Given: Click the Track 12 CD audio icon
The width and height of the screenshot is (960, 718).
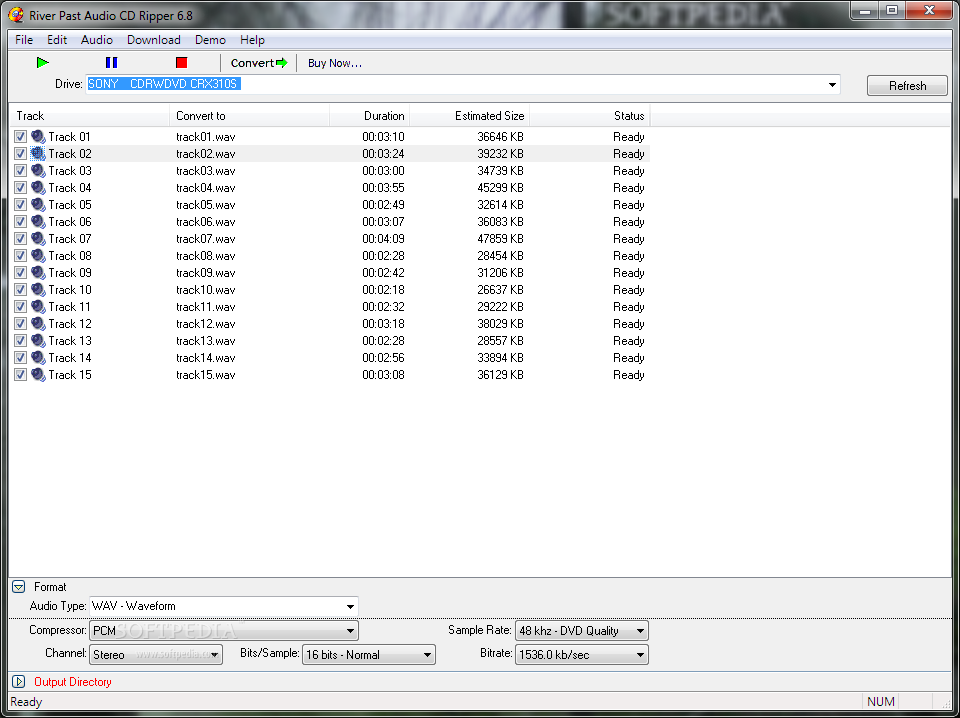Looking at the screenshot, I should [38, 323].
